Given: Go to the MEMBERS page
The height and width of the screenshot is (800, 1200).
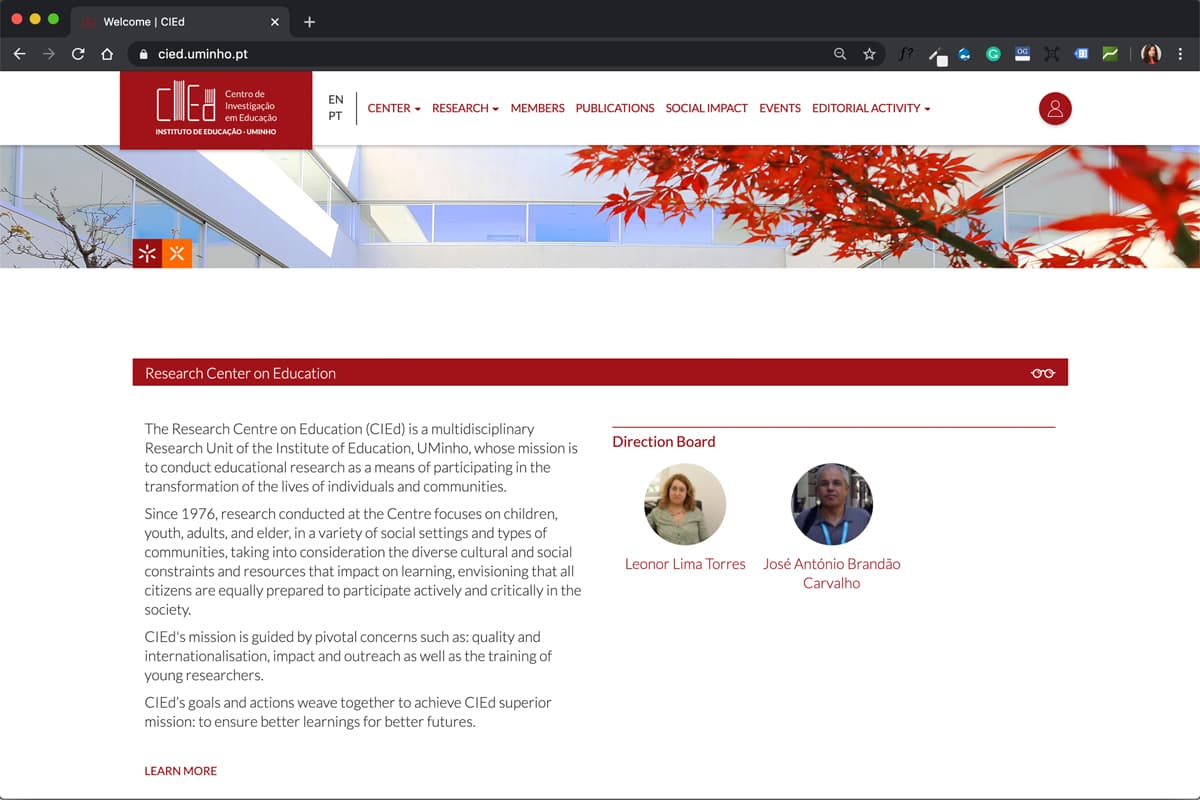Looking at the screenshot, I should [537, 108].
